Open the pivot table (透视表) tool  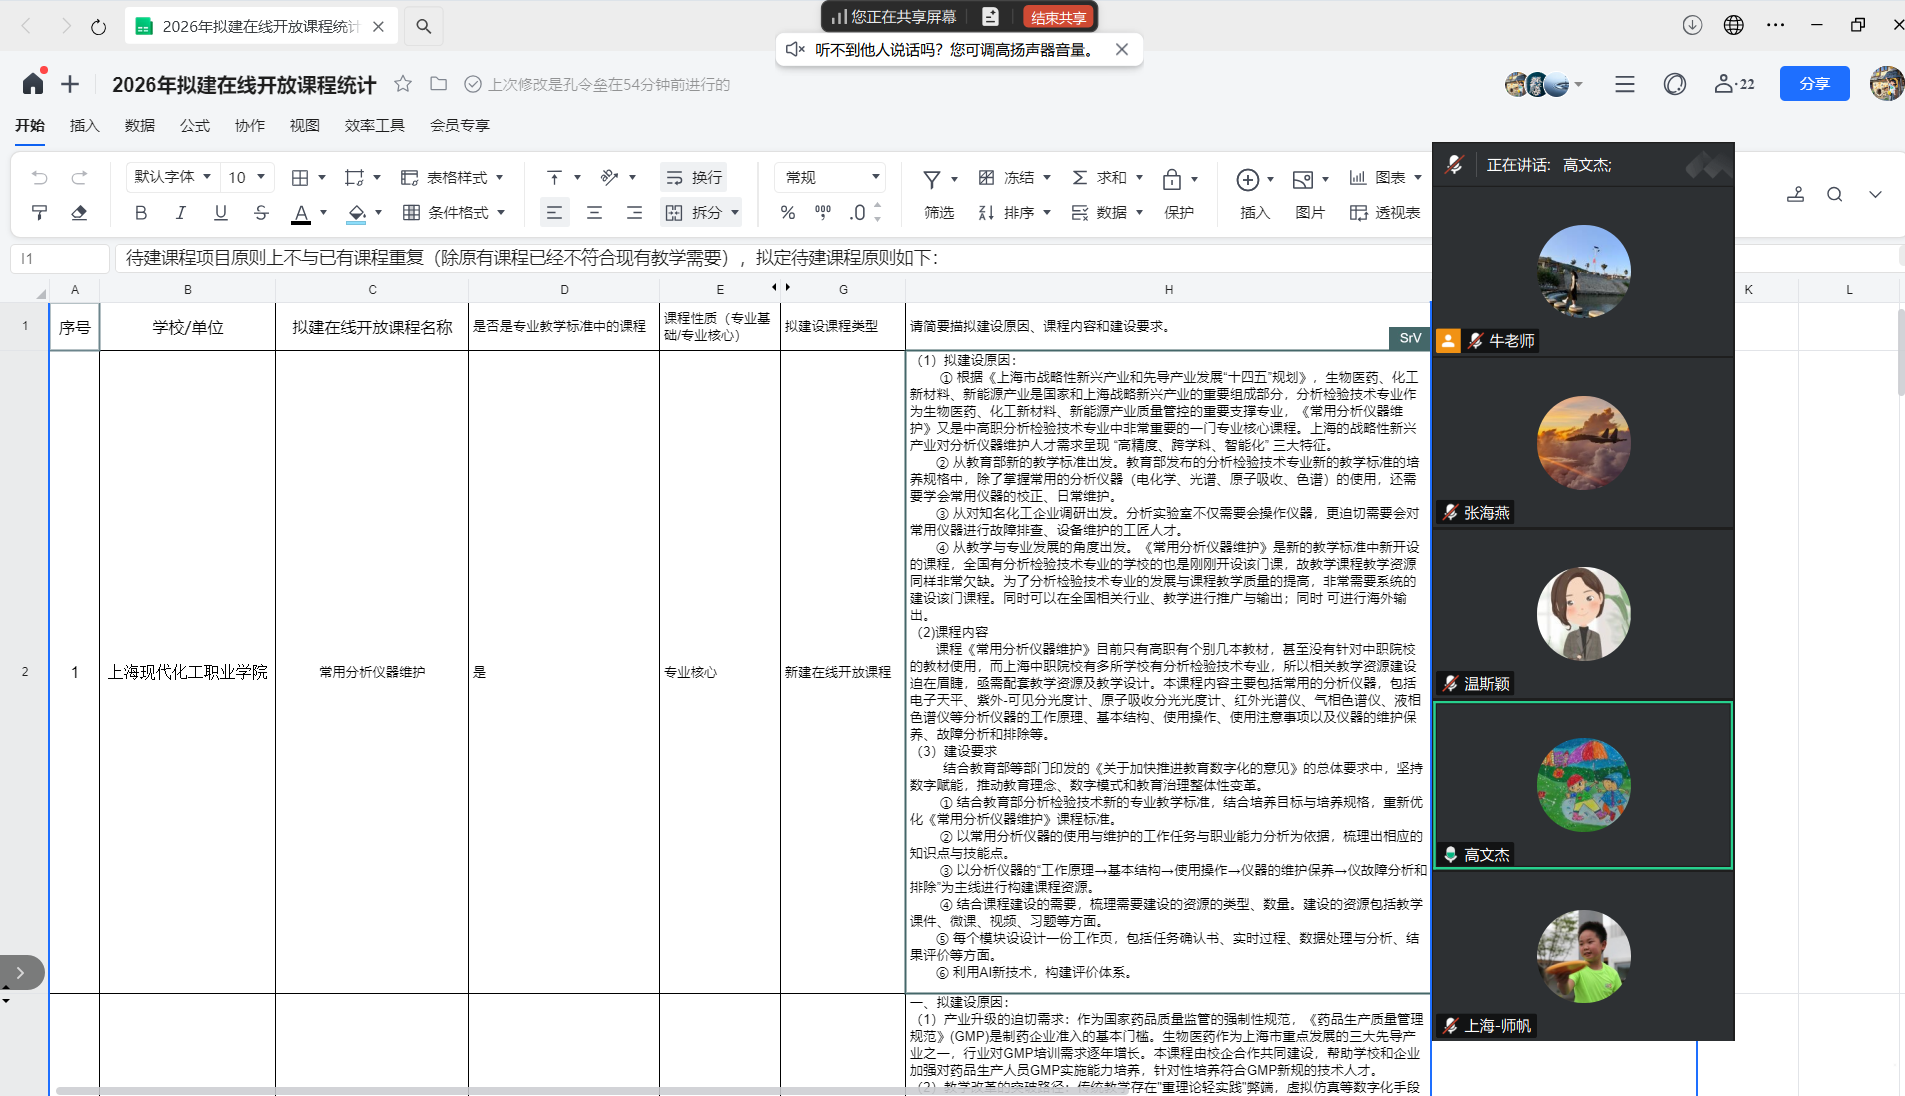[1385, 213]
